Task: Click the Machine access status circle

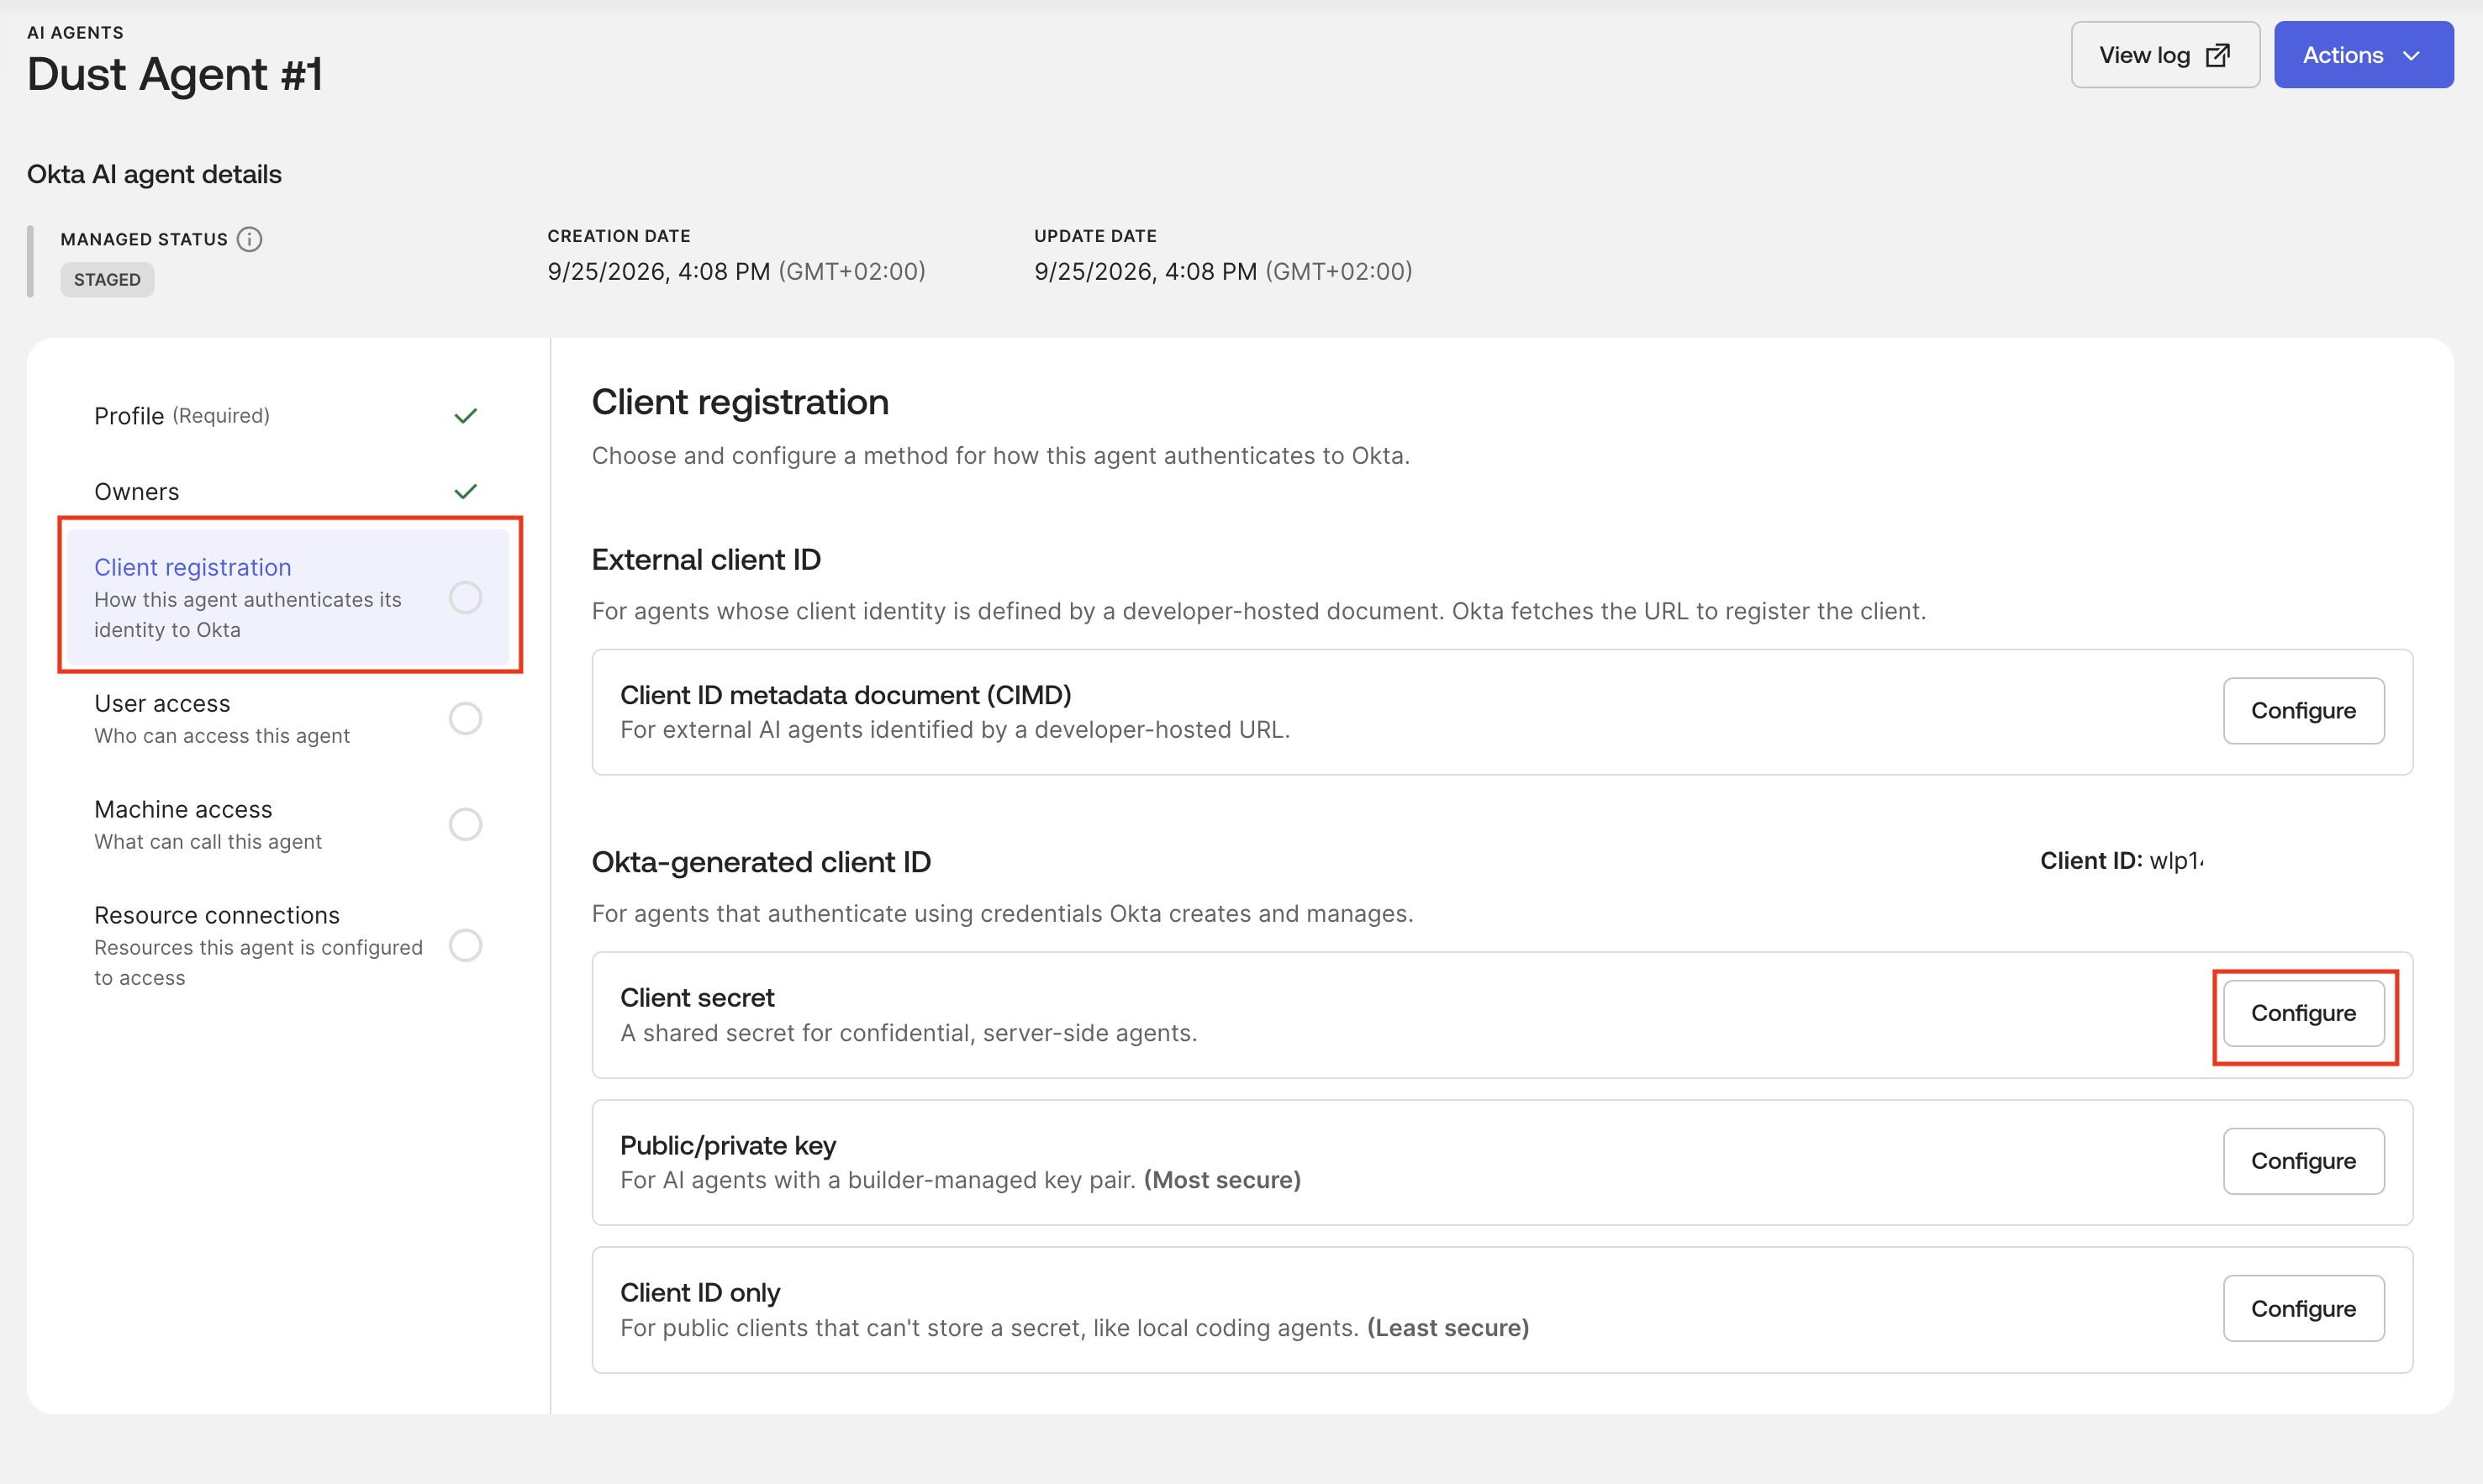Action: click(x=465, y=825)
